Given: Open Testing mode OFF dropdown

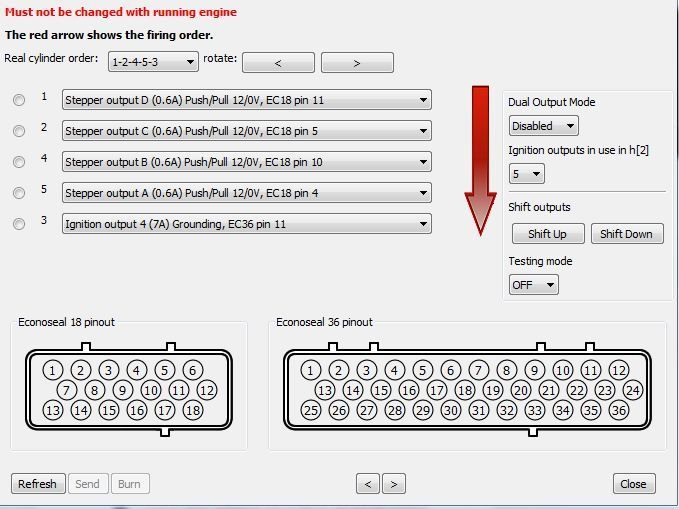Looking at the screenshot, I should click(x=534, y=285).
